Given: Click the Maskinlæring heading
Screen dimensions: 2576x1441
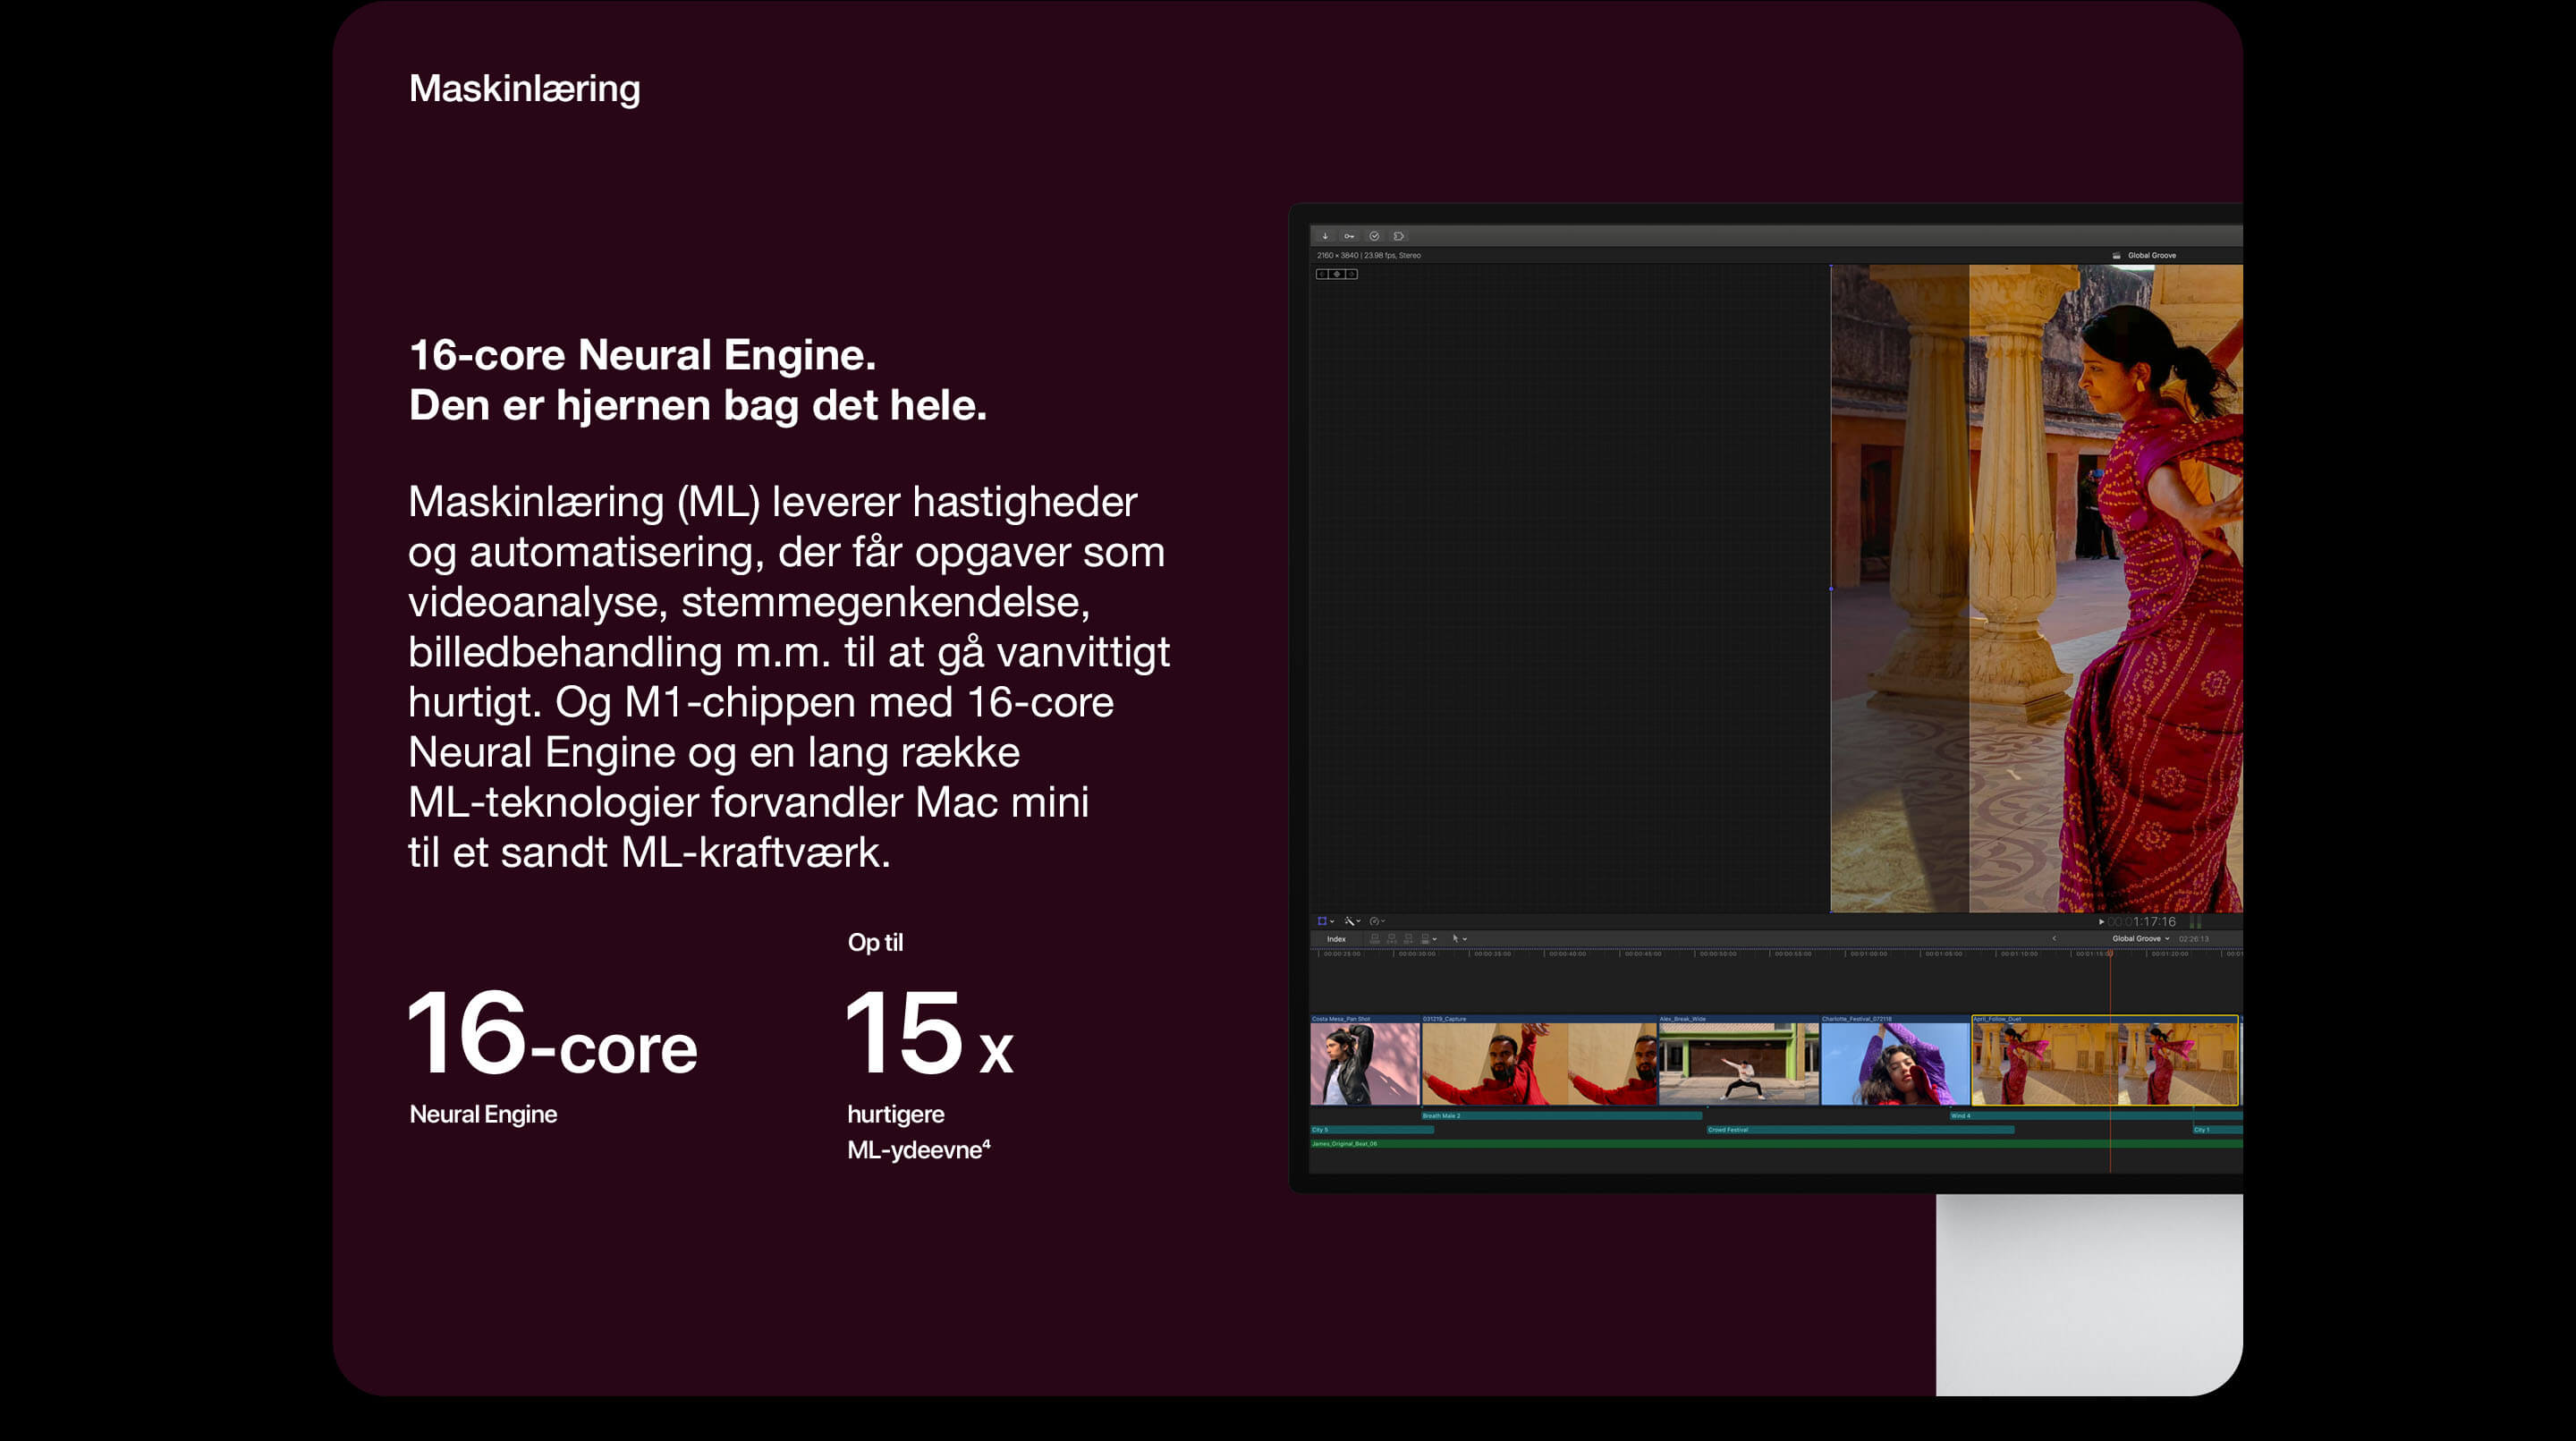Looking at the screenshot, I should click(524, 88).
